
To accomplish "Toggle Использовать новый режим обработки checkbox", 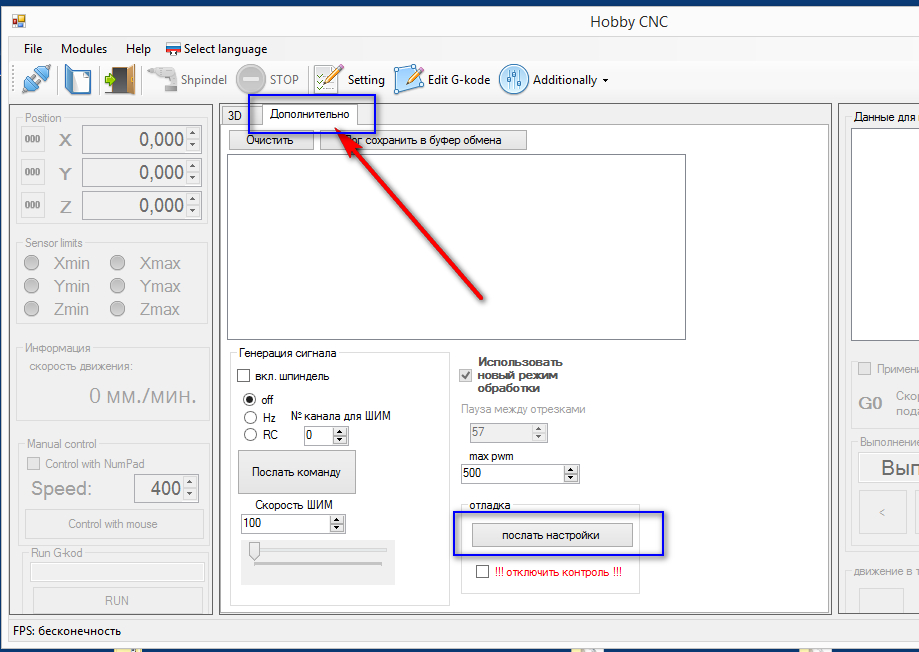I will pos(466,375).
